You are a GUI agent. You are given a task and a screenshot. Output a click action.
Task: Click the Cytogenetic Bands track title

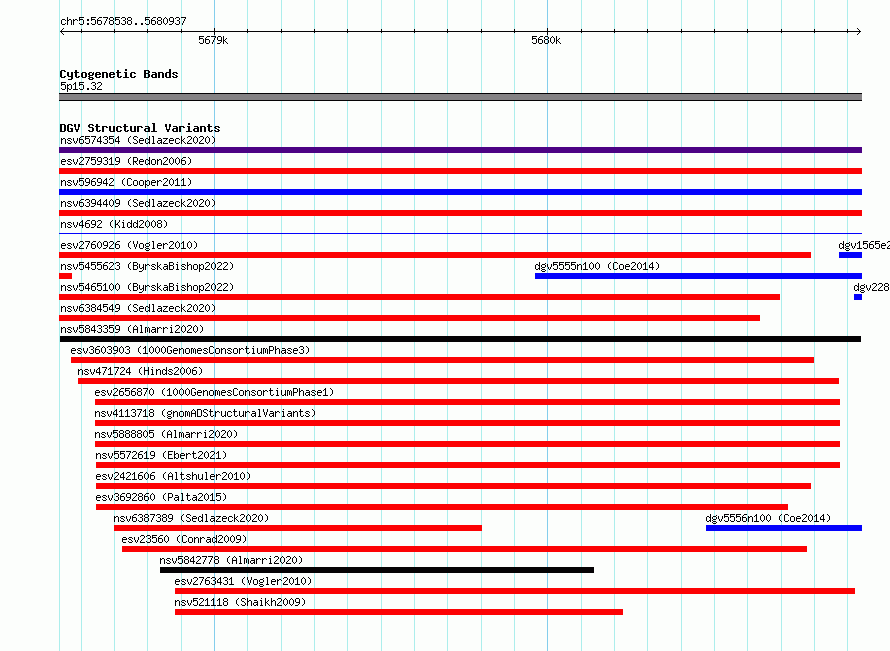pos(119,74)
